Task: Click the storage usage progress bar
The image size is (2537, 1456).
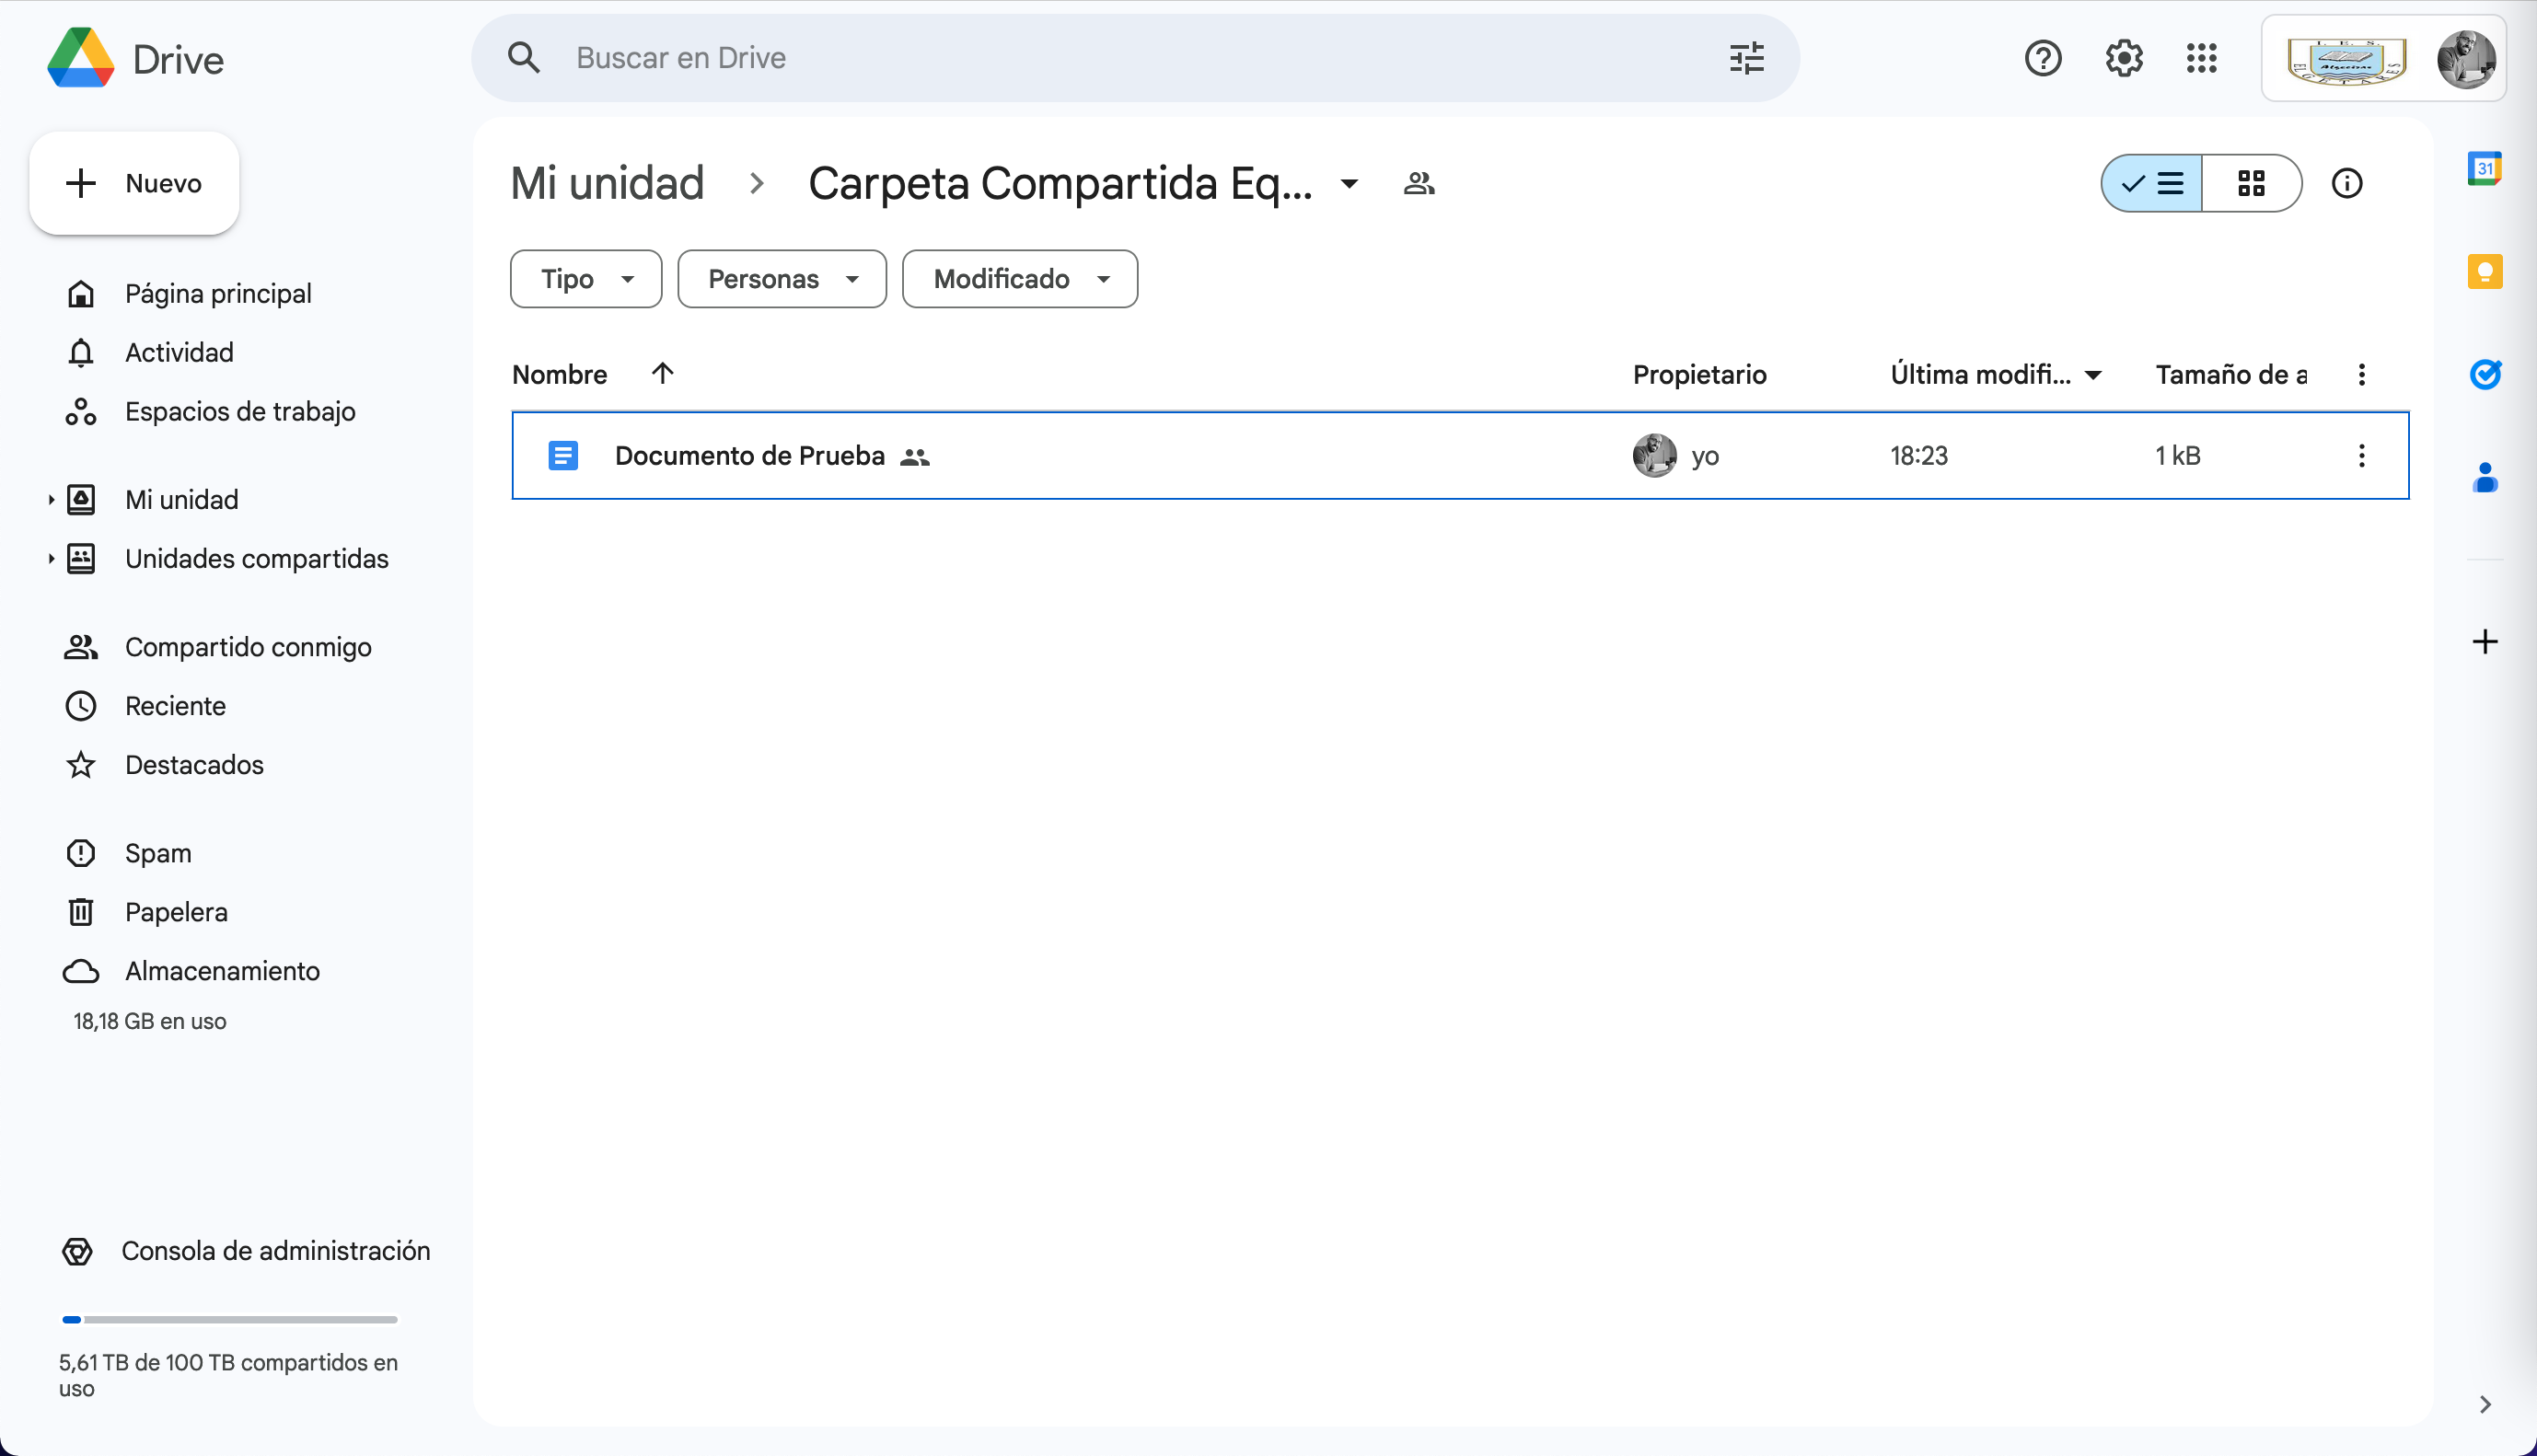Action: click(230, 1319)
